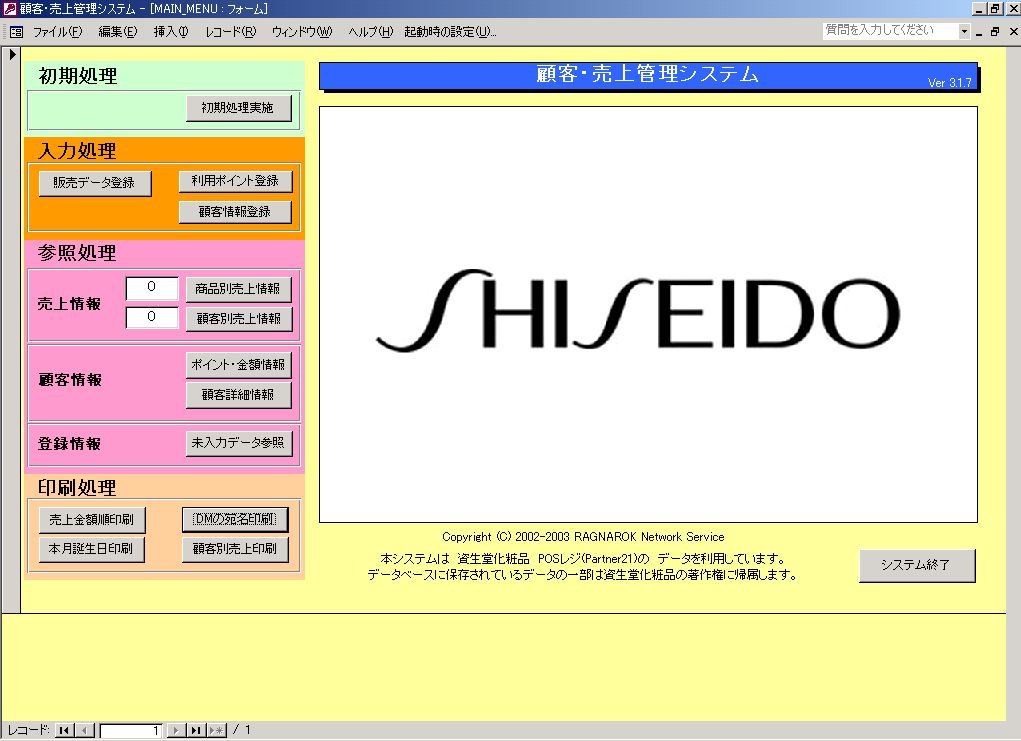This screenshot has height=741, width=1021.
Task: Click the 本月誕生日印刷 button
Action: (91, 549)
